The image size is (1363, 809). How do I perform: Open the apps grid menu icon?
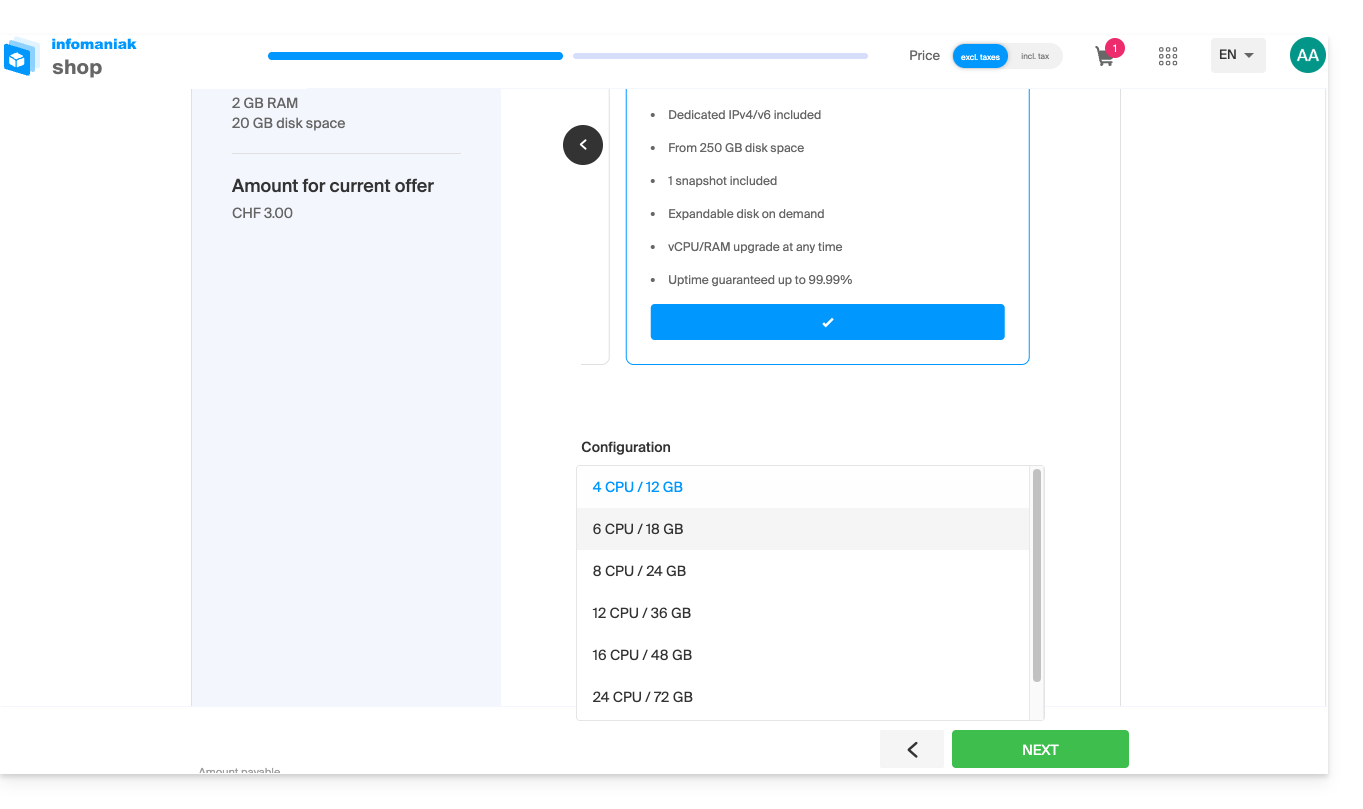tap(1168, 56)
